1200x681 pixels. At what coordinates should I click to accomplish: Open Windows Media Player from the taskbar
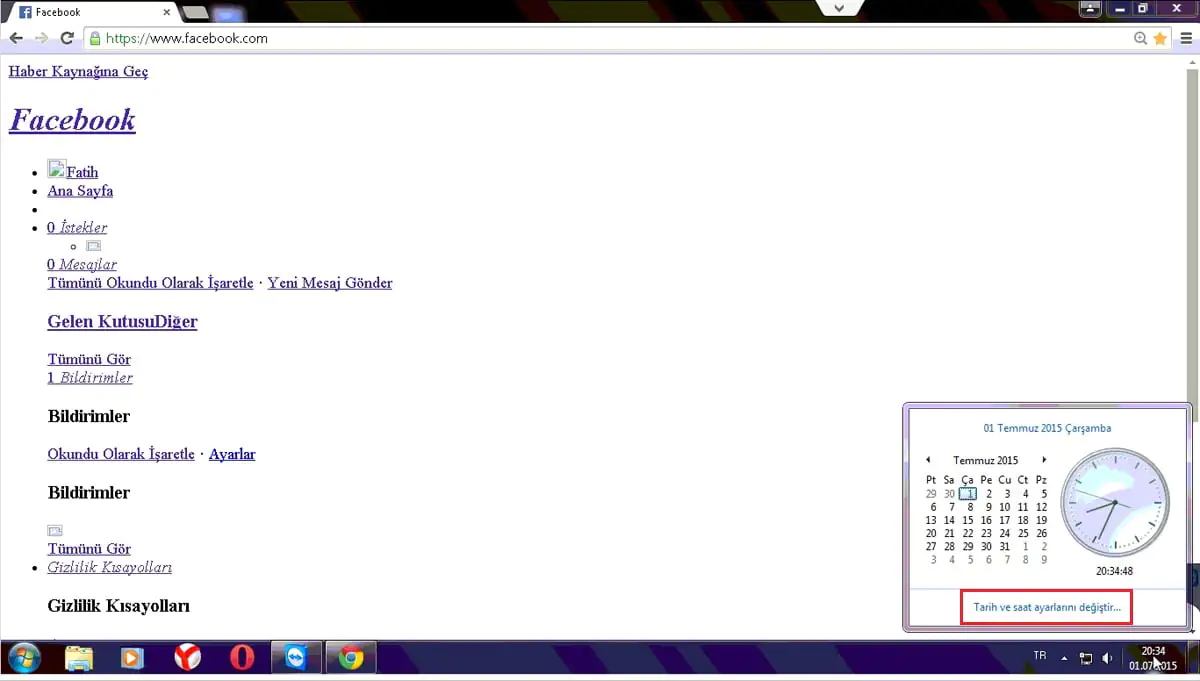pyautogui.click(x=133, y=657)
